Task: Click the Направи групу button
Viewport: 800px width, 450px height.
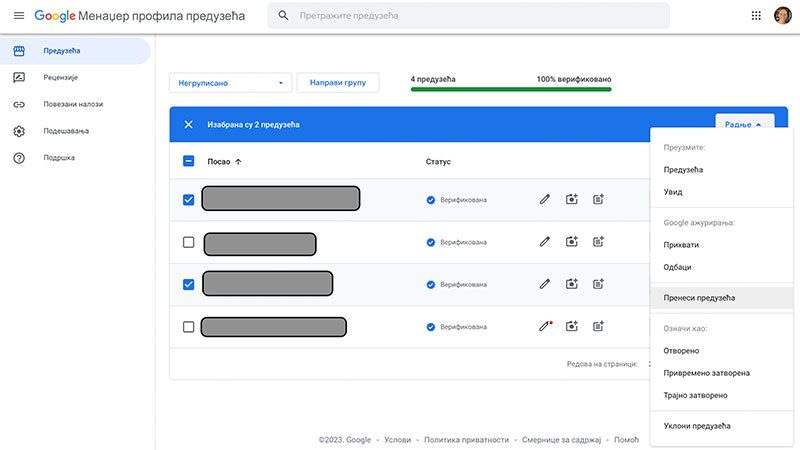Action: 338,83
